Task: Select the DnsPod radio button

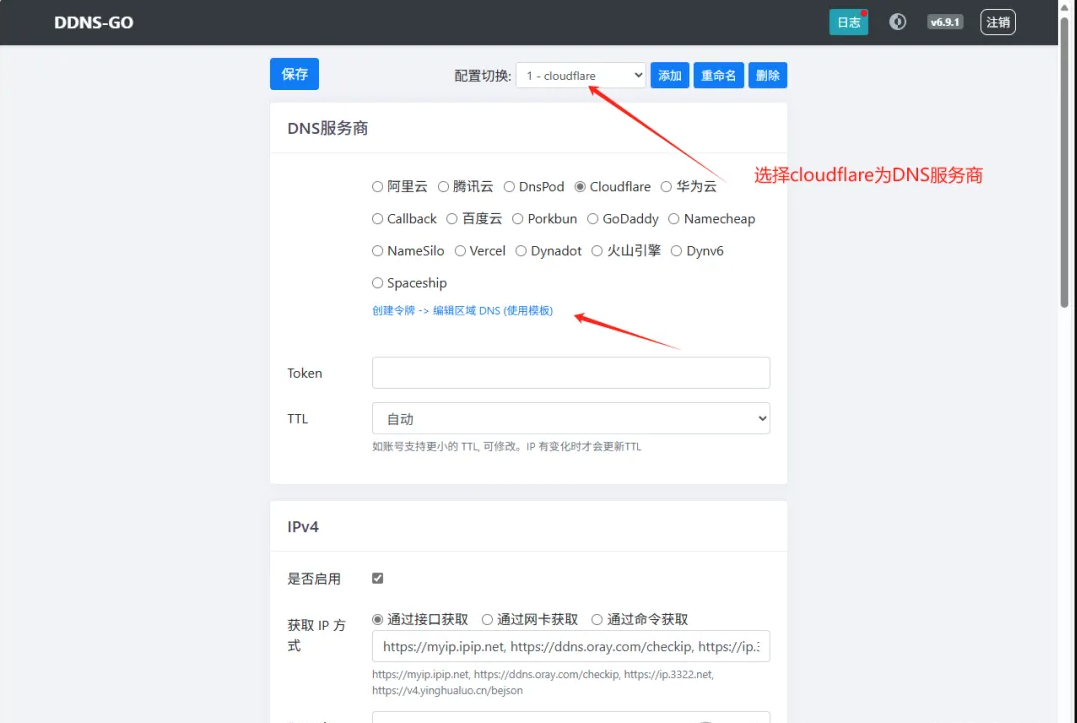Action: click(x=509, y=187)
